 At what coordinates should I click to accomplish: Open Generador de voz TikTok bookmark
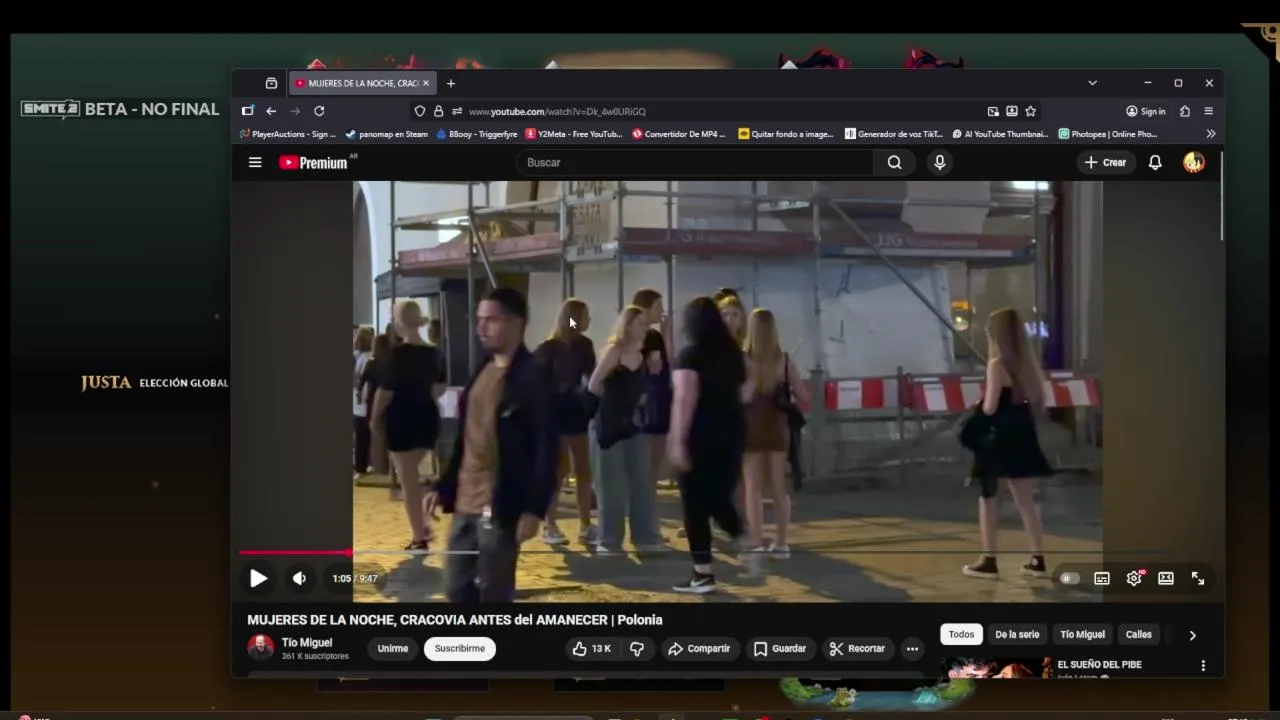894,134
